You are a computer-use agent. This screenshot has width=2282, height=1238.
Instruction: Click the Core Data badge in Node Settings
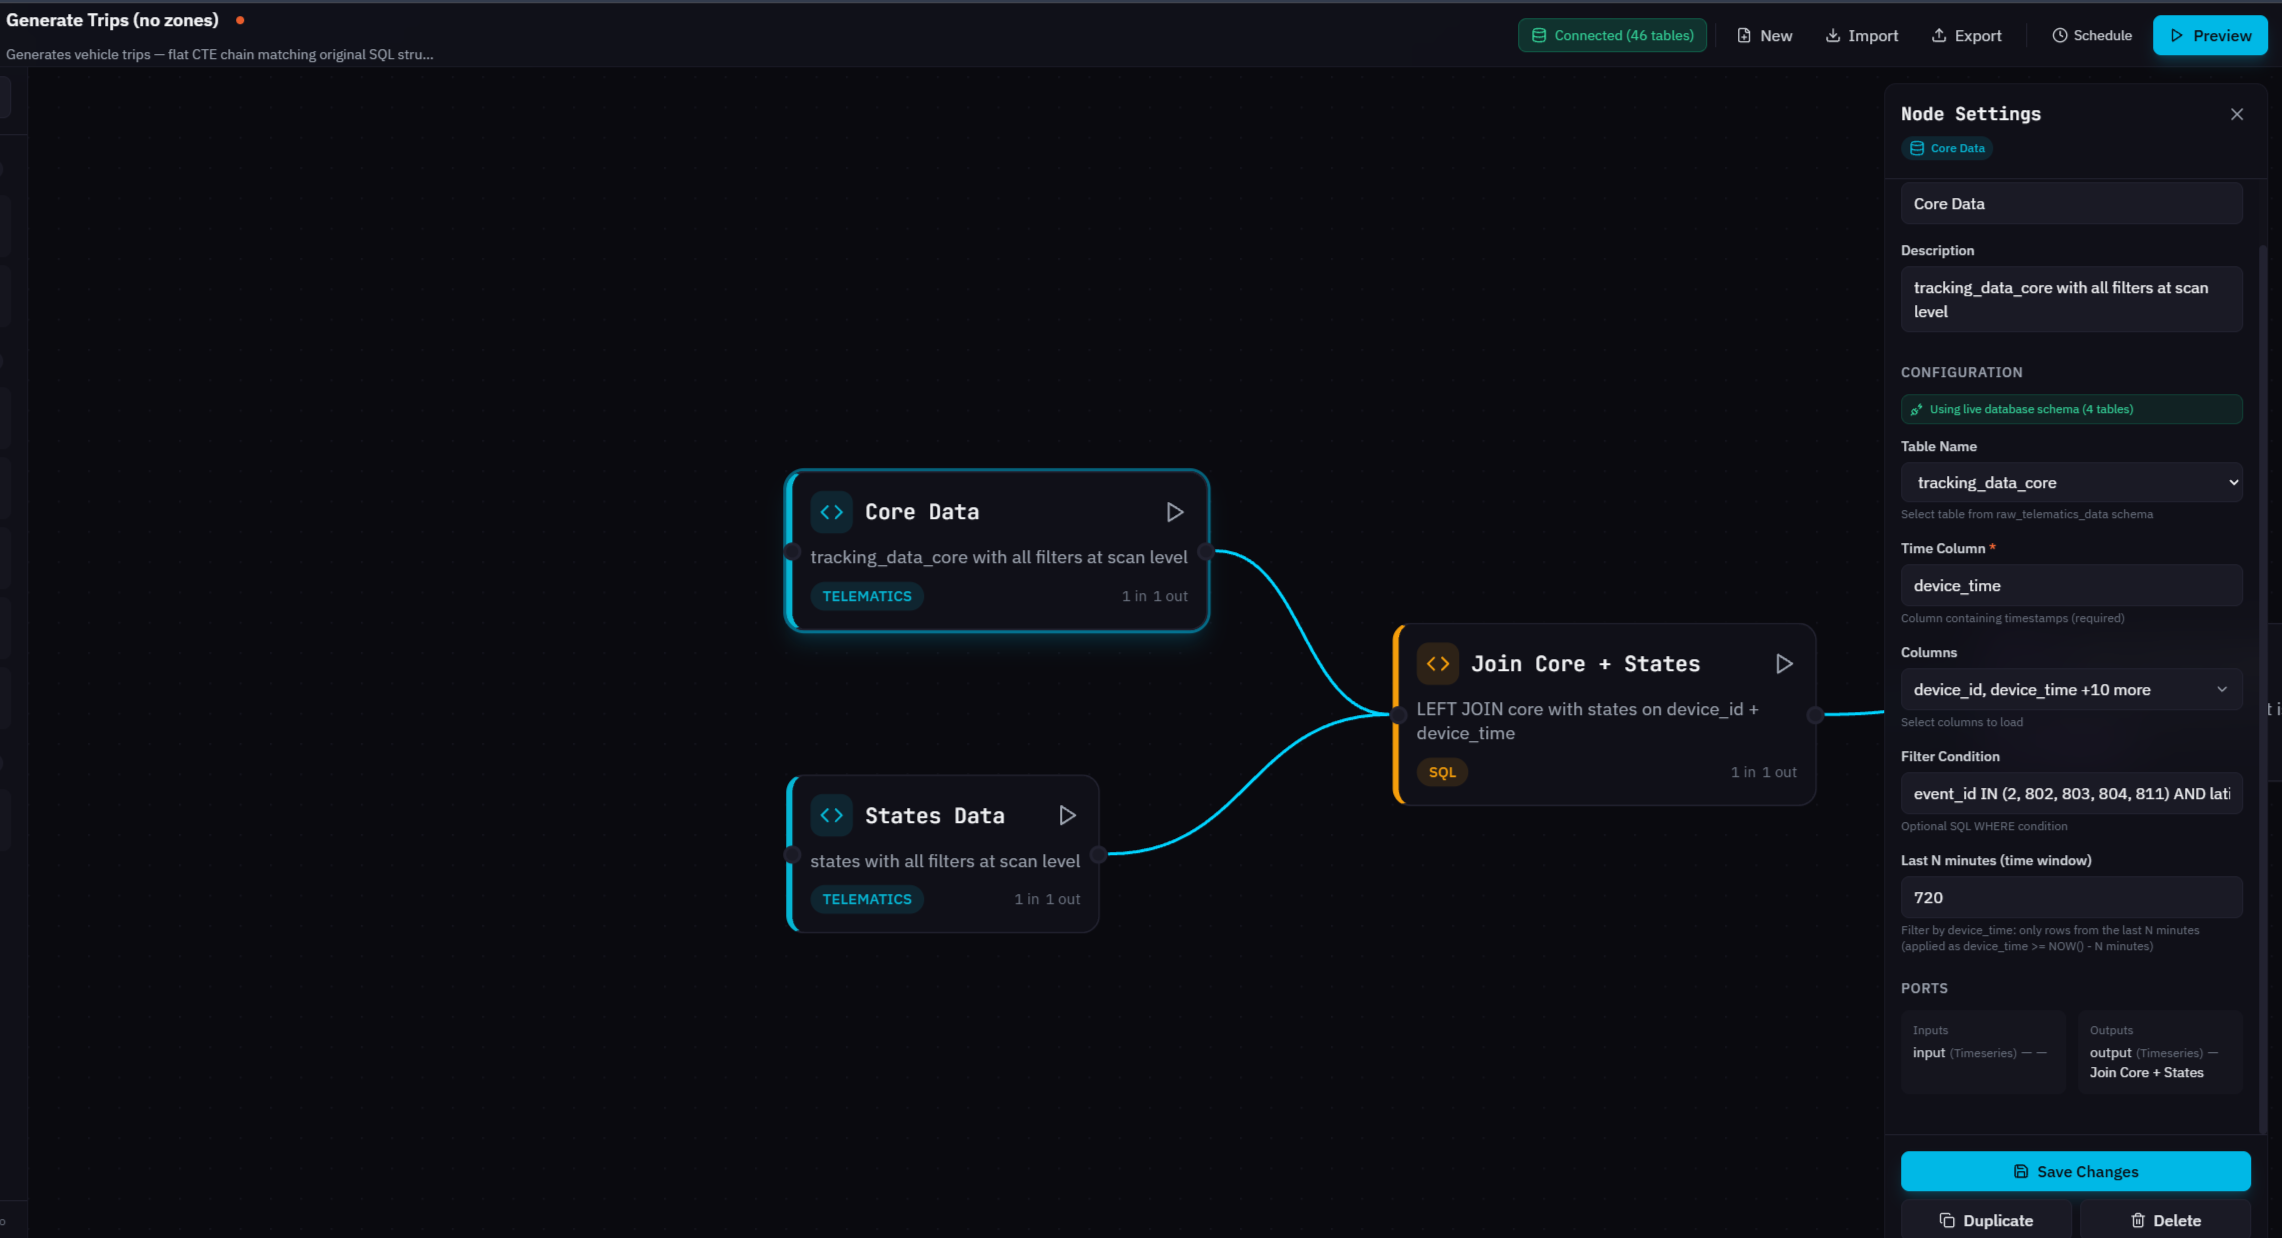pyautogui.click(x=1946, y=148)
